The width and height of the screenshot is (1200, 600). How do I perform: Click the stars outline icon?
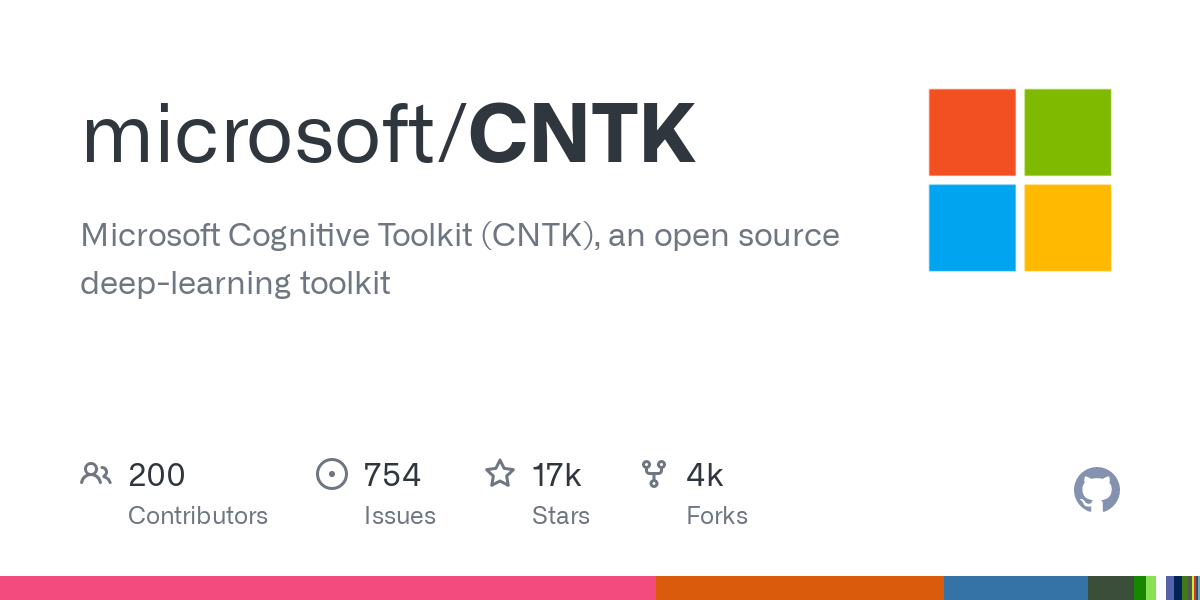point(500,474)
